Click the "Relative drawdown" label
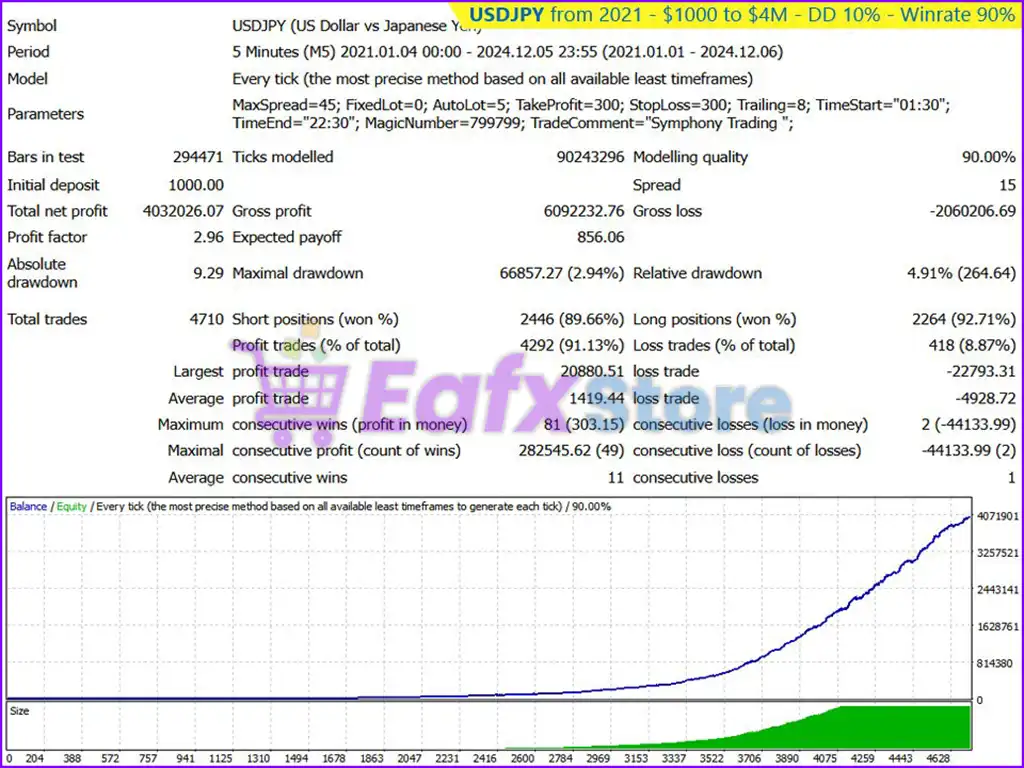The height and width of the screenshot is (768, 1024). 697,274
